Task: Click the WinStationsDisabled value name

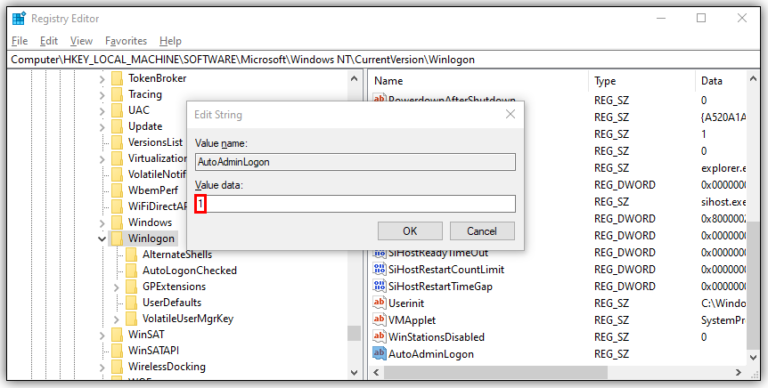Action: click(x=436, y=337)
